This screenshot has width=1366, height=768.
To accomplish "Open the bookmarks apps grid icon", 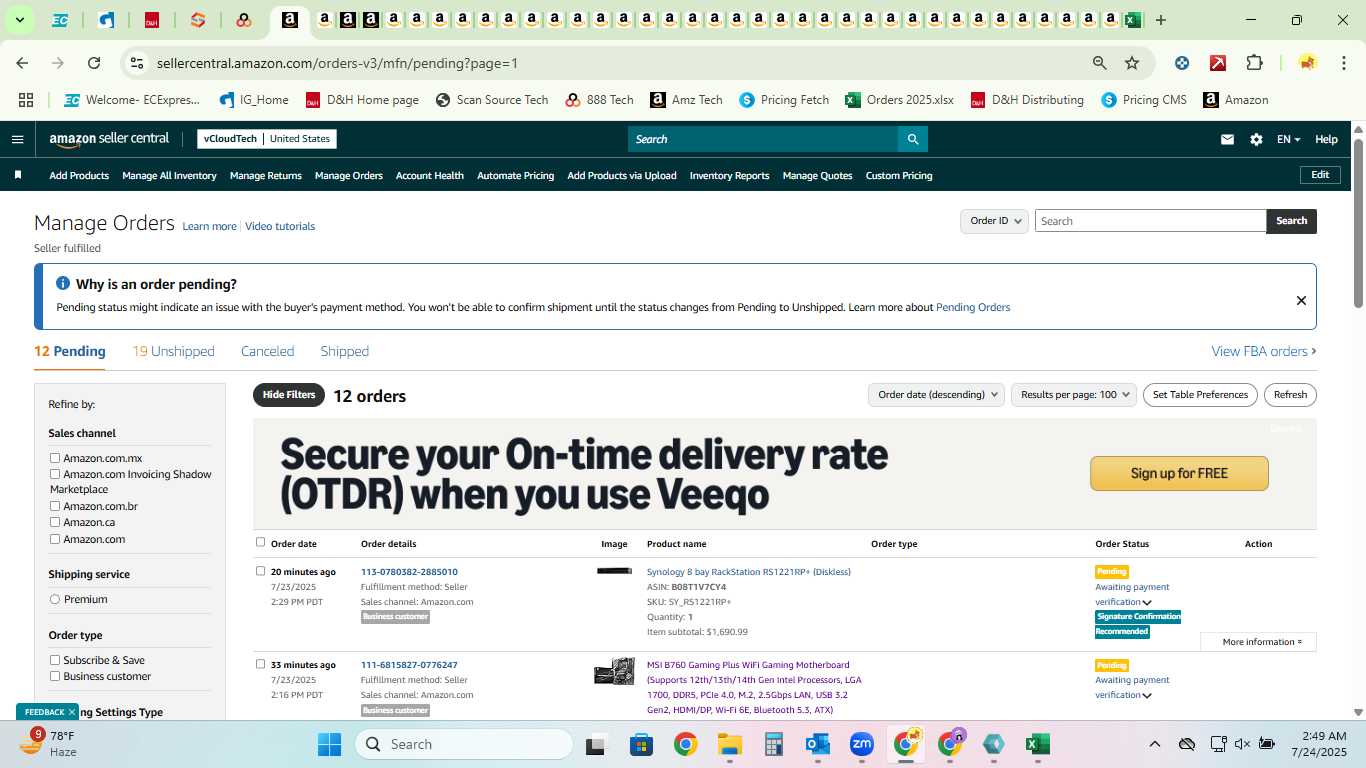I will [26, 100].
